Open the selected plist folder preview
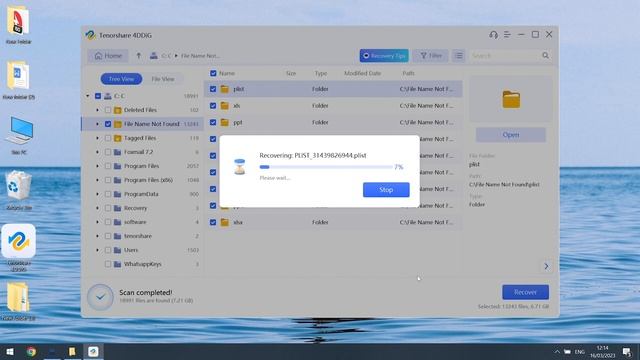This screenshot has width=640, height=360. (x=511, y=135)
